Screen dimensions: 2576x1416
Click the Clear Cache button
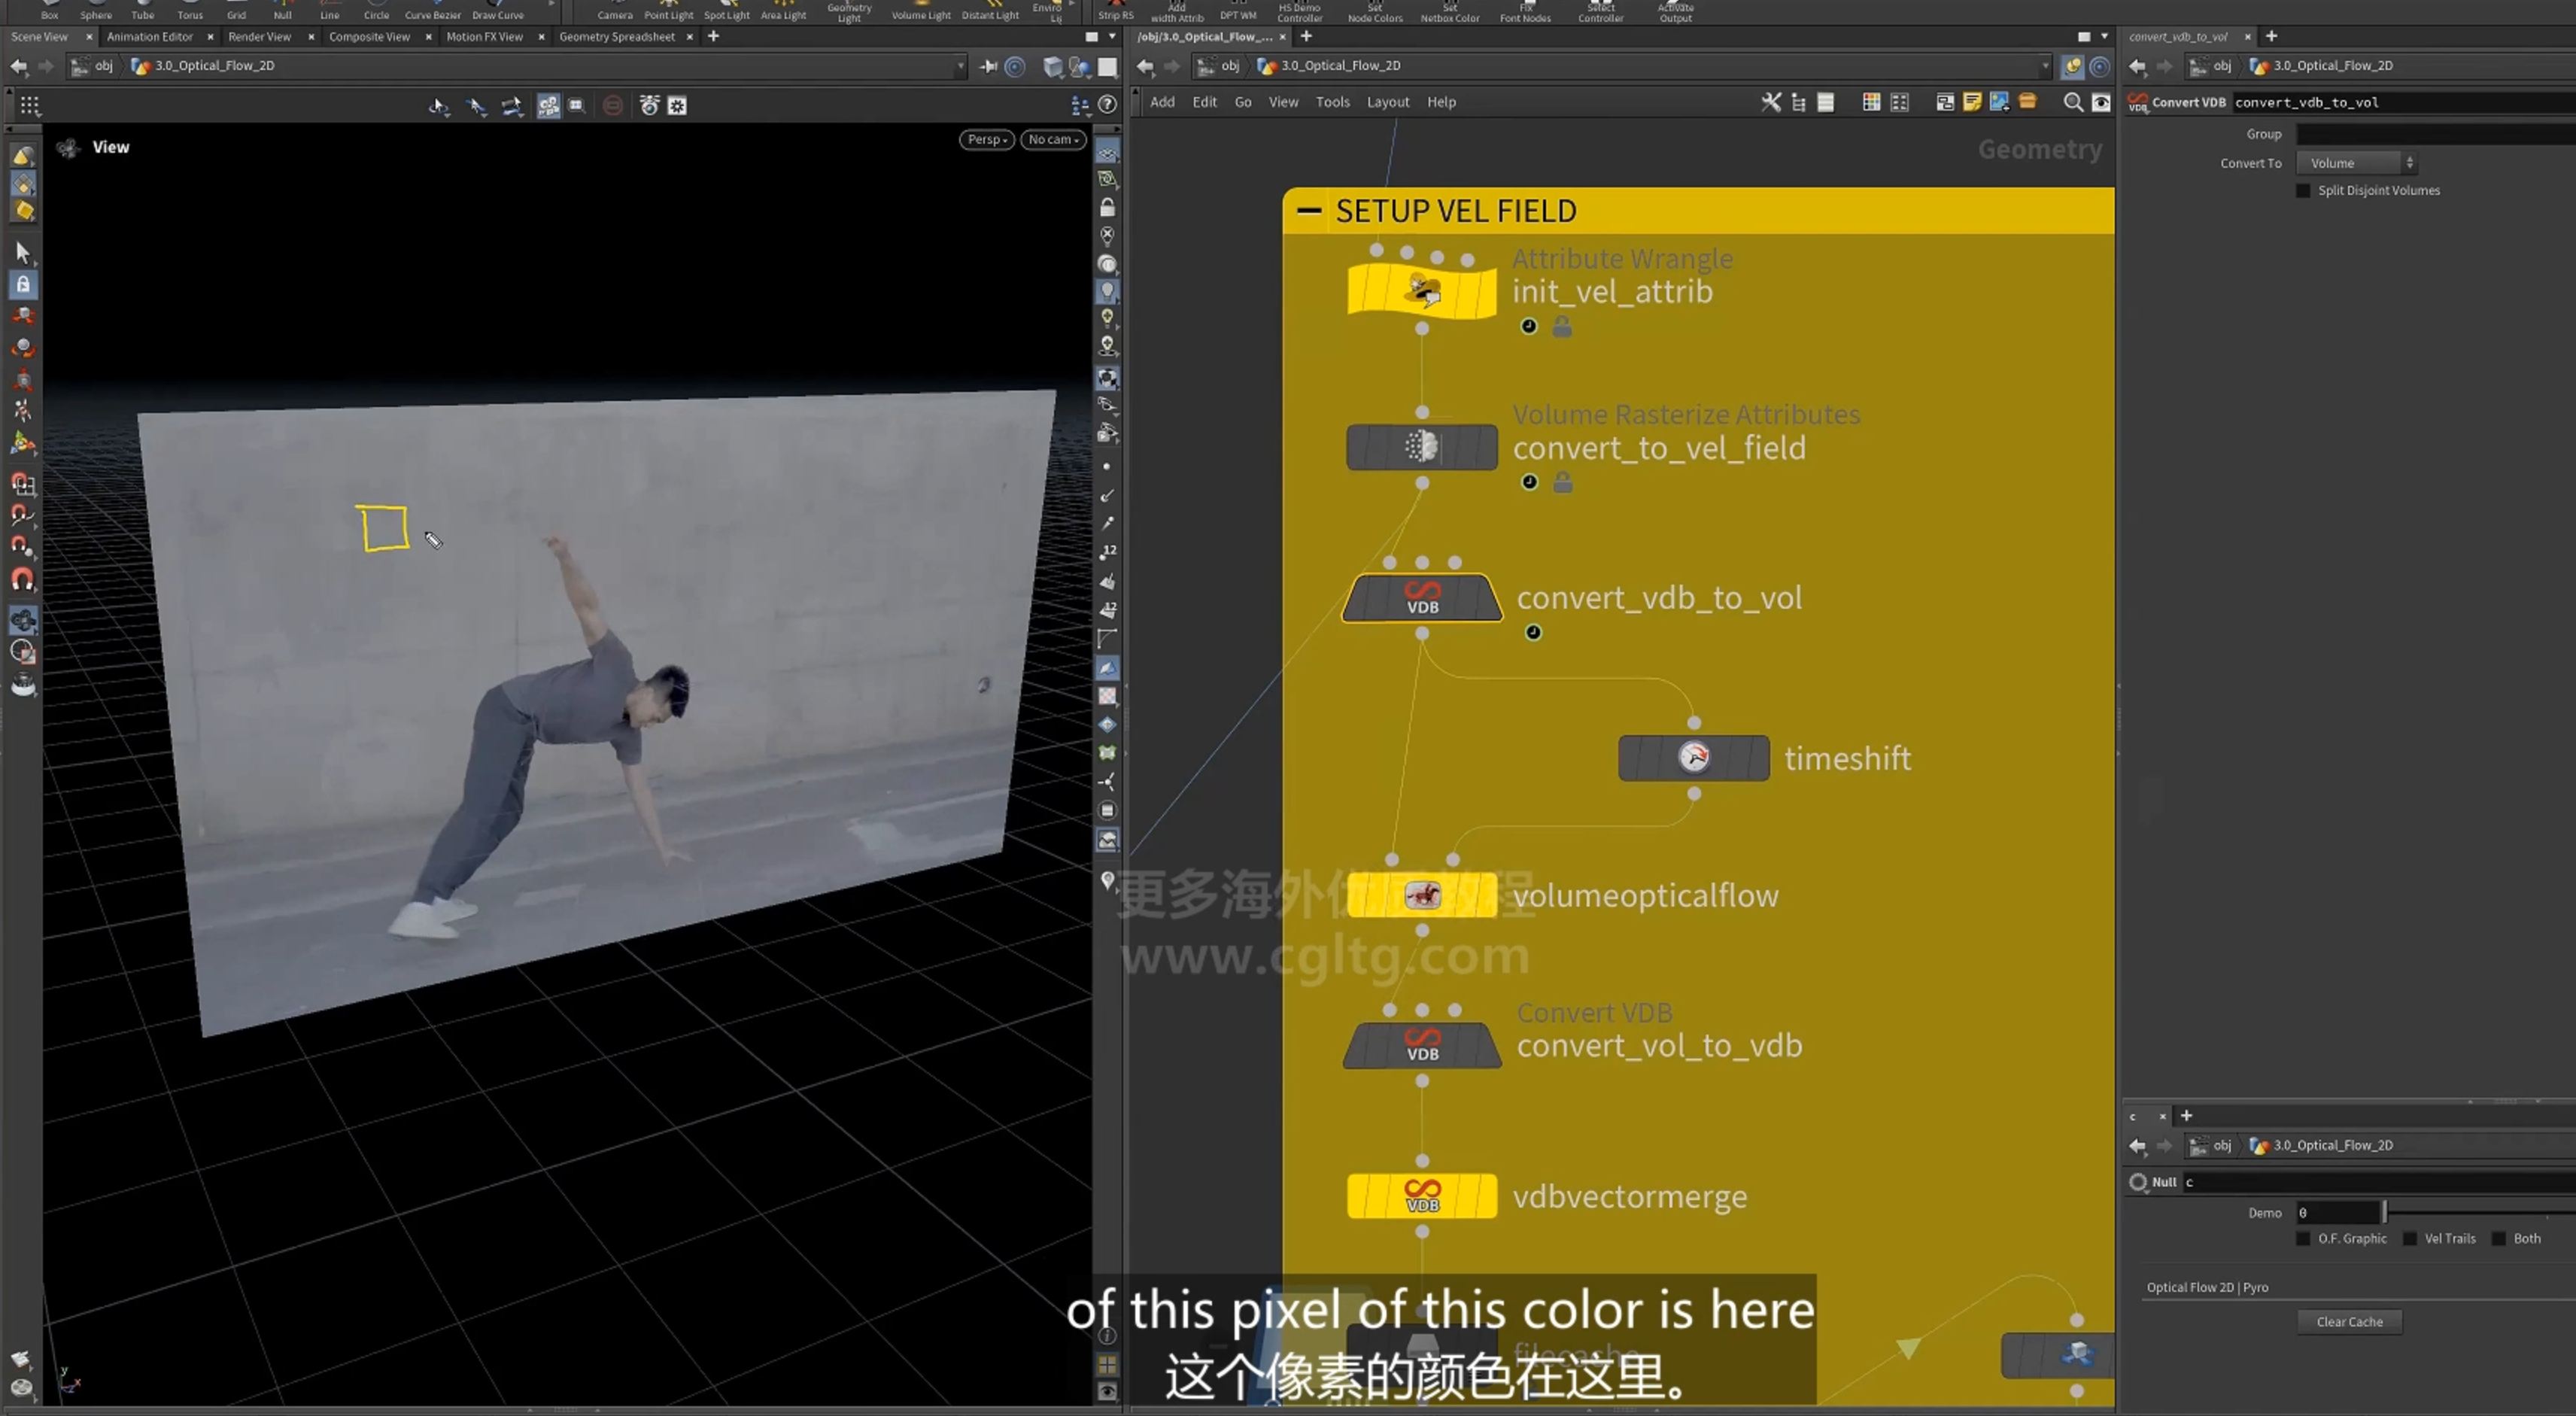point(2349,1321)
